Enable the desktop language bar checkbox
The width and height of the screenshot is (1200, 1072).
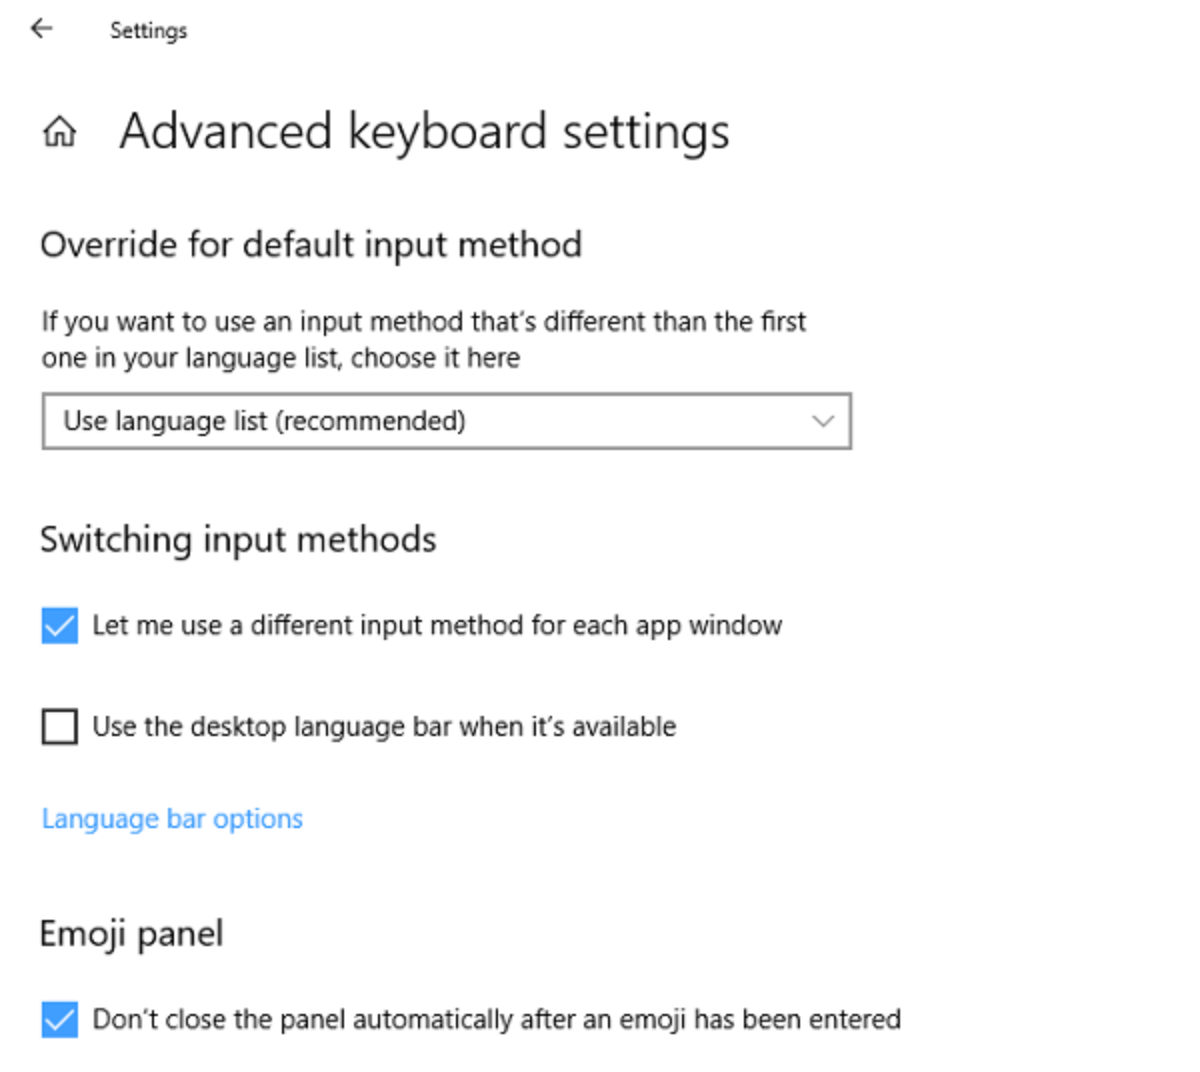[x=60, y=727]
